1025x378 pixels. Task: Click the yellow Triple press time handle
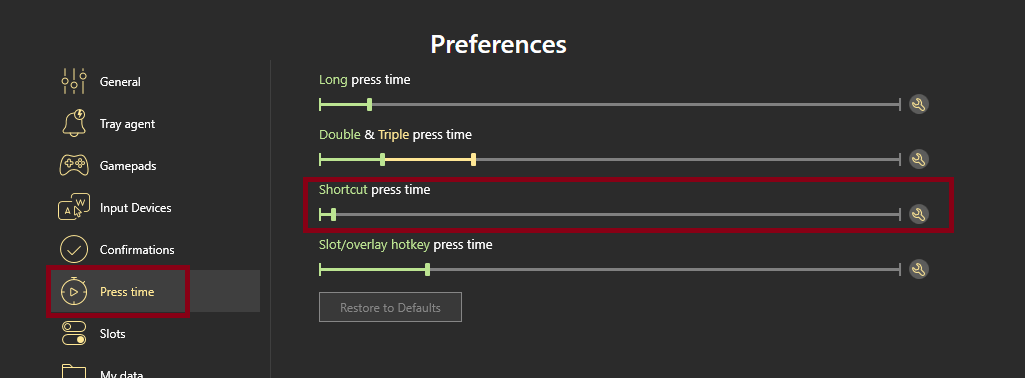[x=473, y=159]
